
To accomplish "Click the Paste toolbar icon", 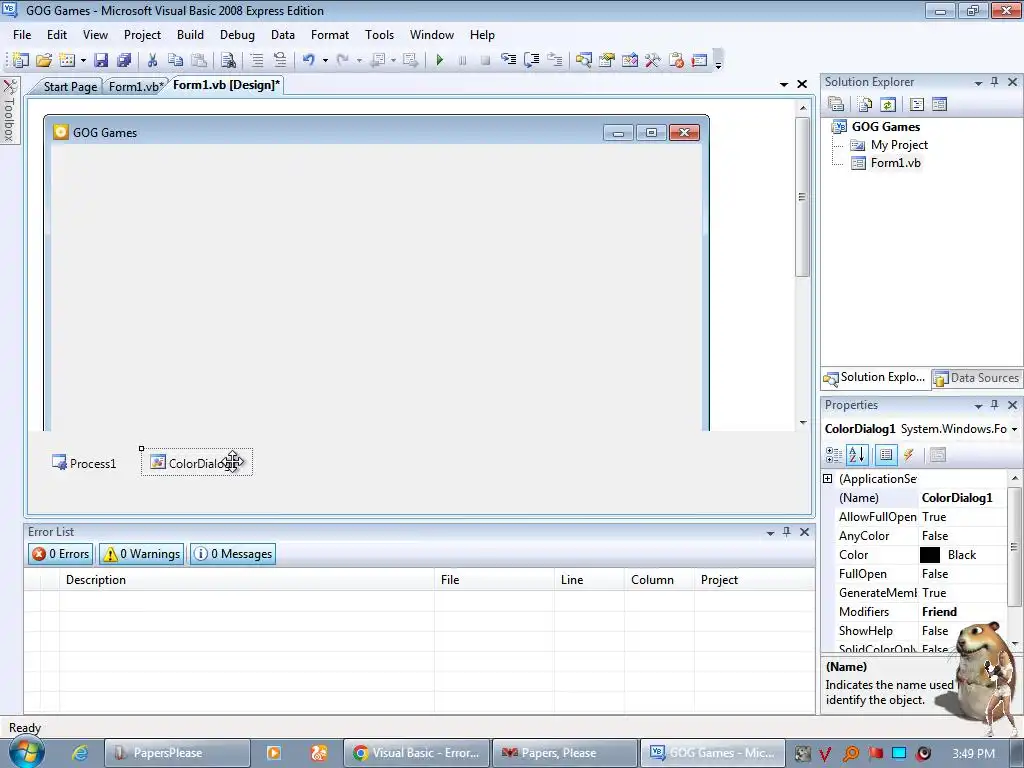I will [x=199, y=60].
